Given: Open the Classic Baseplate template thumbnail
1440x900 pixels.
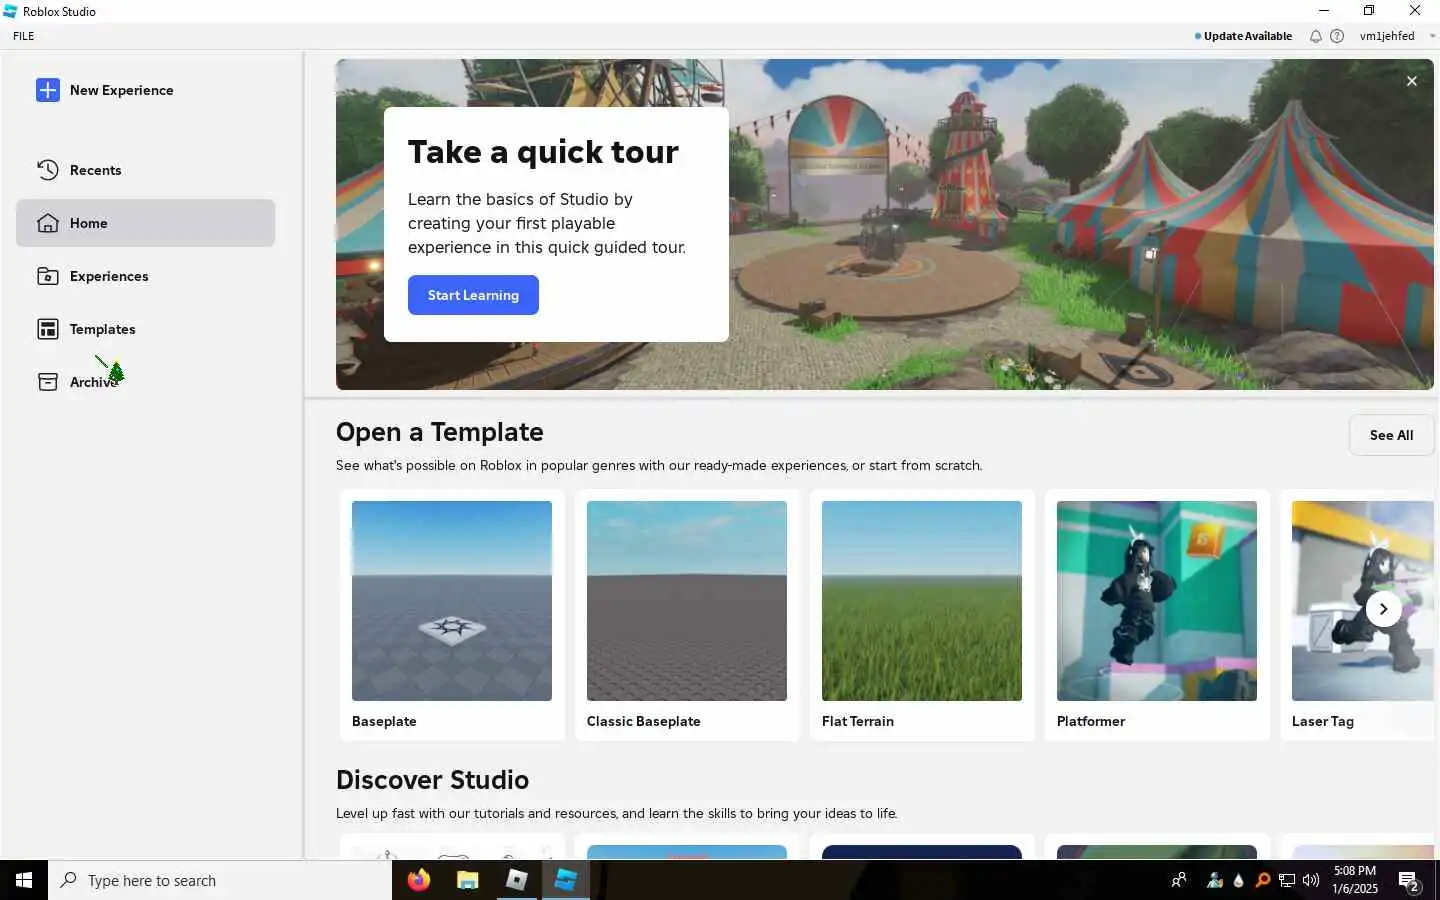Looking at the screenshot, I should (x=687, y=601).
